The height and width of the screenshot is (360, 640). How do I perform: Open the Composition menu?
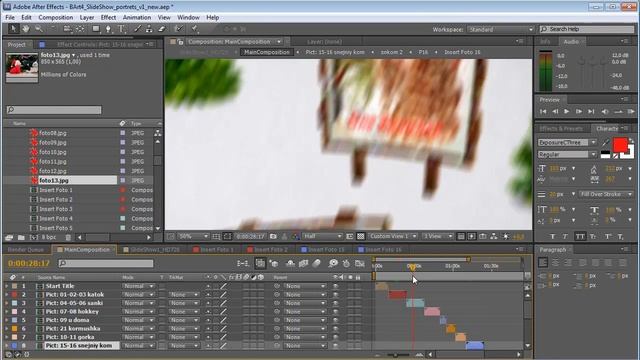[56, 18]
